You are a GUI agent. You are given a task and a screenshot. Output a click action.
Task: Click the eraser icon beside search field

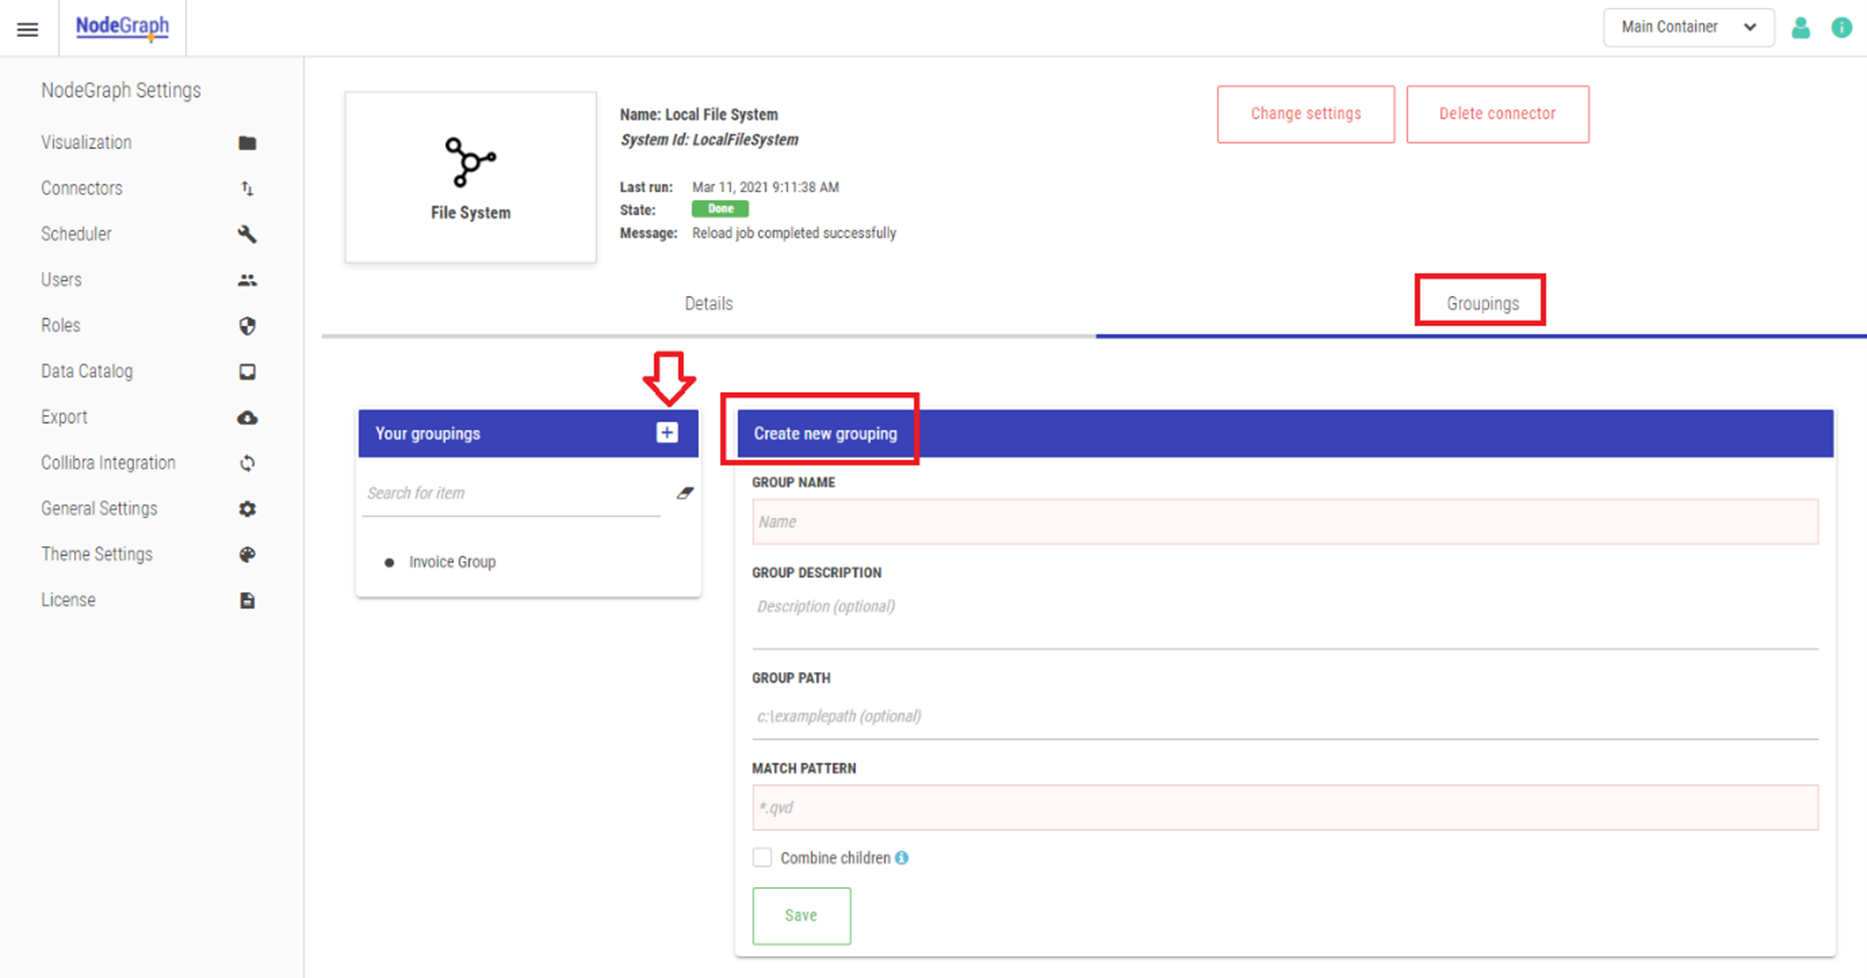click(x=685, y=493)
